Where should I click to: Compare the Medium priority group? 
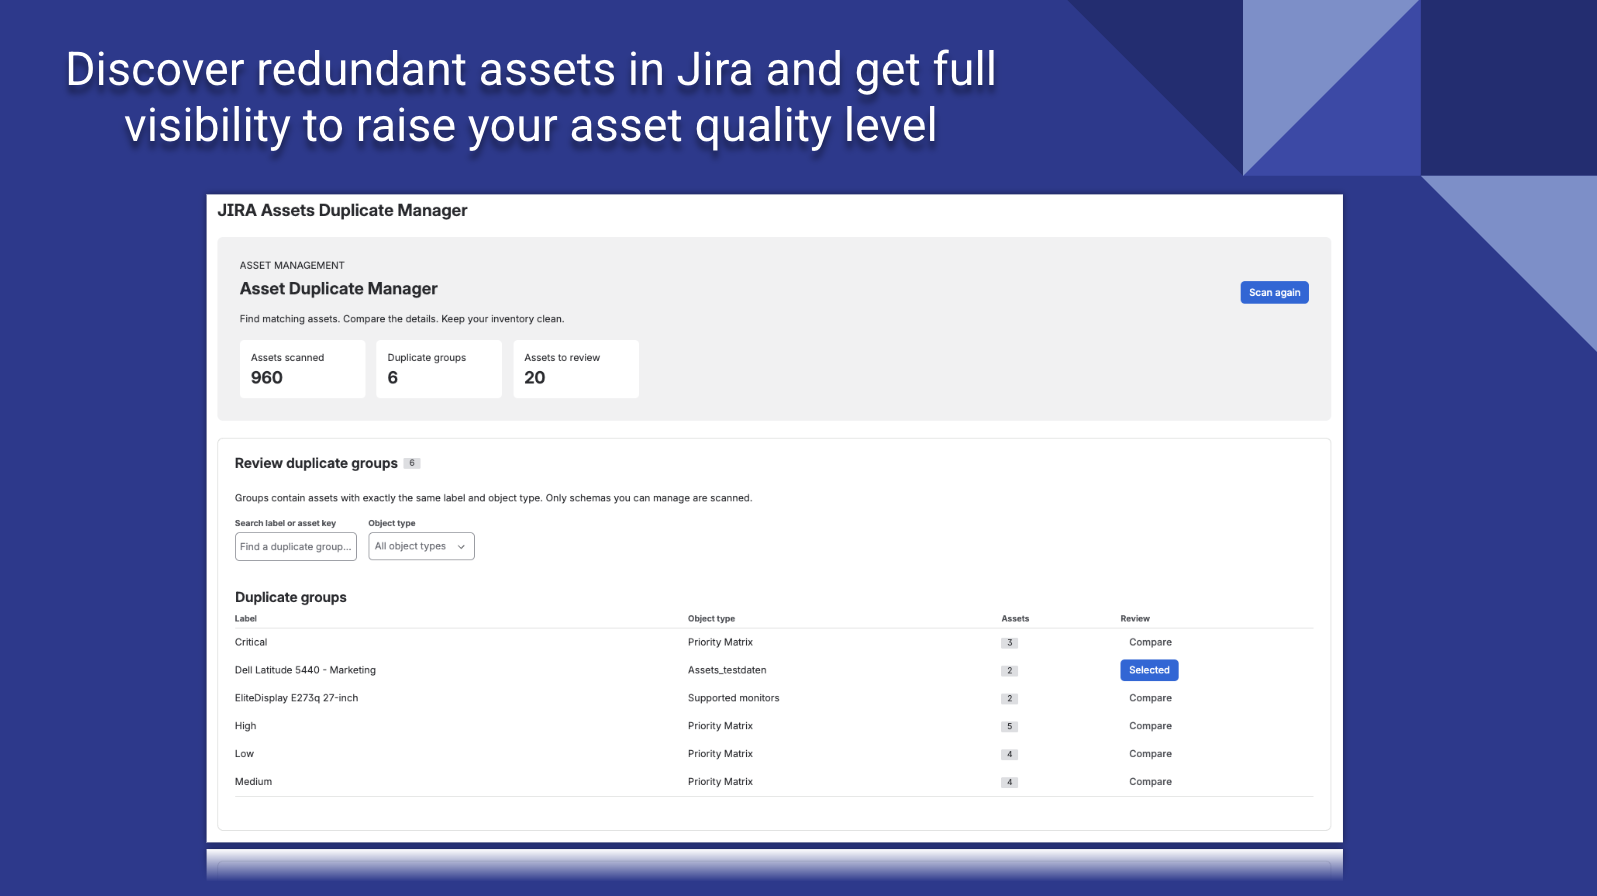coord(1150,782)
